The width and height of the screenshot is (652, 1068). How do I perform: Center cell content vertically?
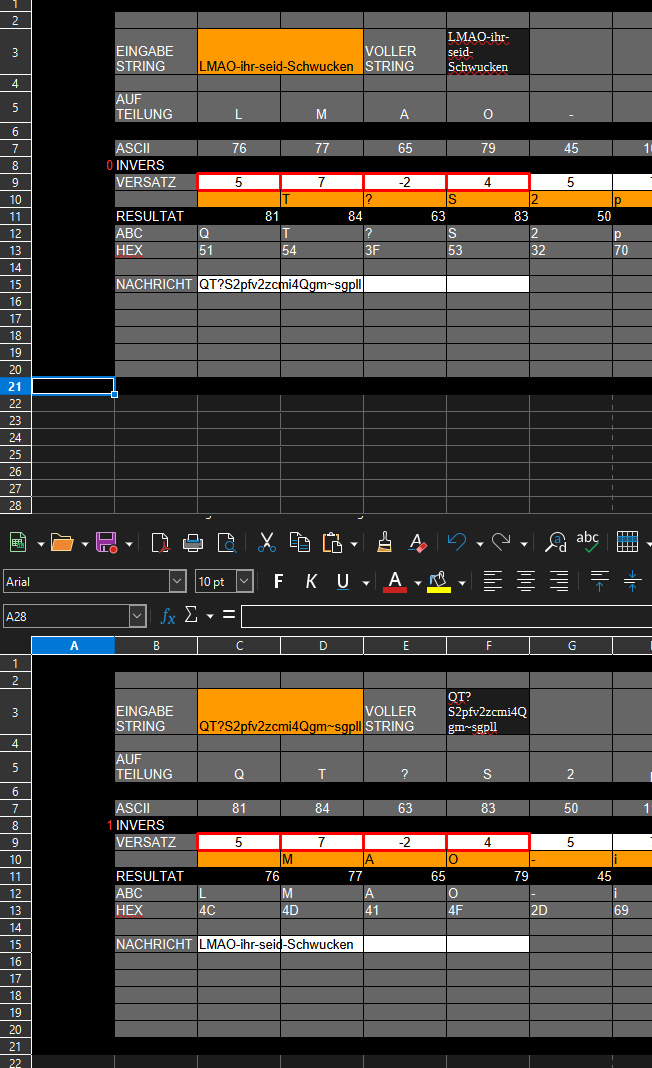click(632, 581)
